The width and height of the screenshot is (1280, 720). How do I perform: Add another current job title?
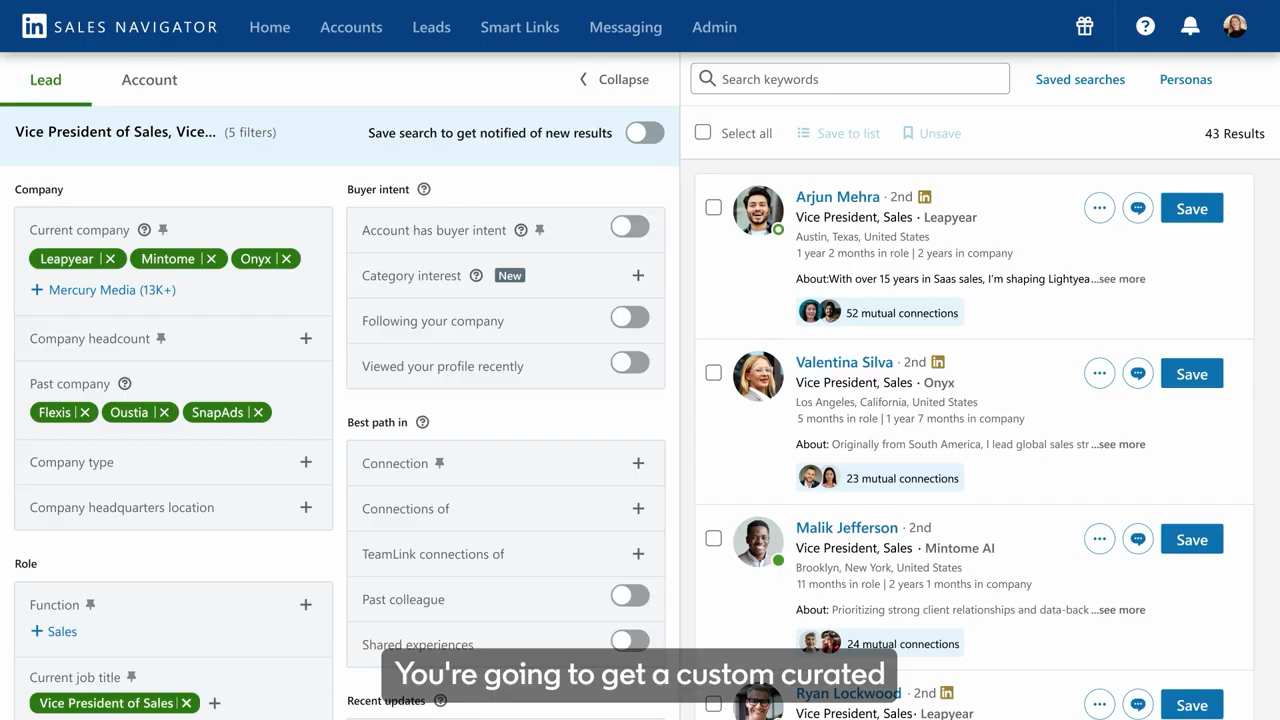click(214, 703)
